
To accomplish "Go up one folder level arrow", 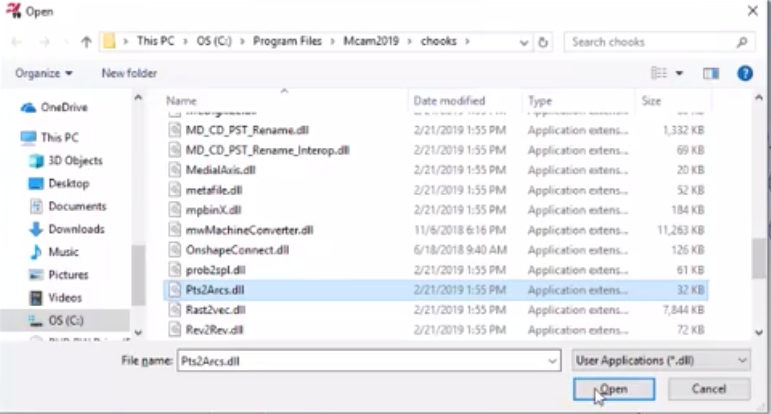I will (x=86, y=42).
